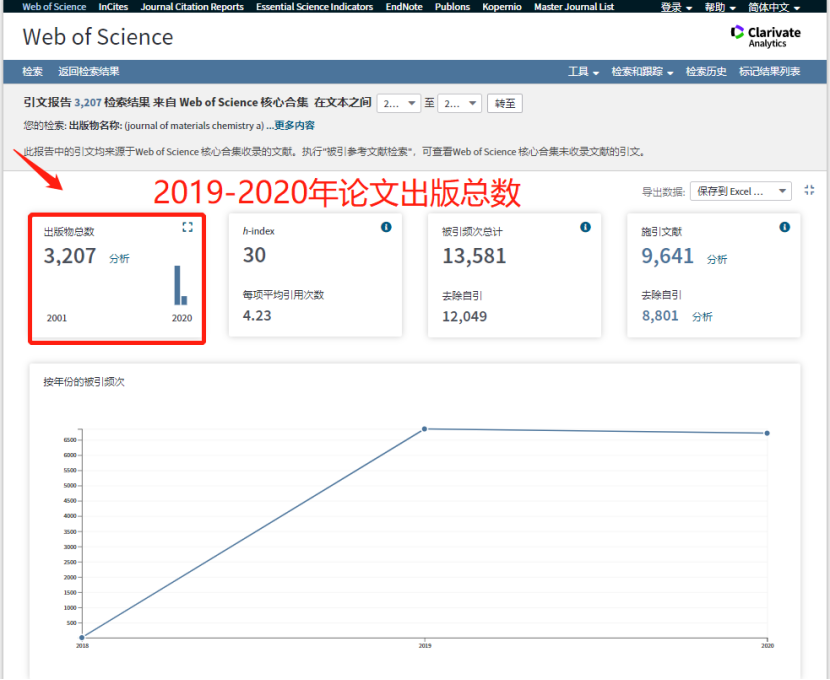Click the publications bar chart in the card
The width and height of the screenshot is (830, 680).
click(181, 285)
